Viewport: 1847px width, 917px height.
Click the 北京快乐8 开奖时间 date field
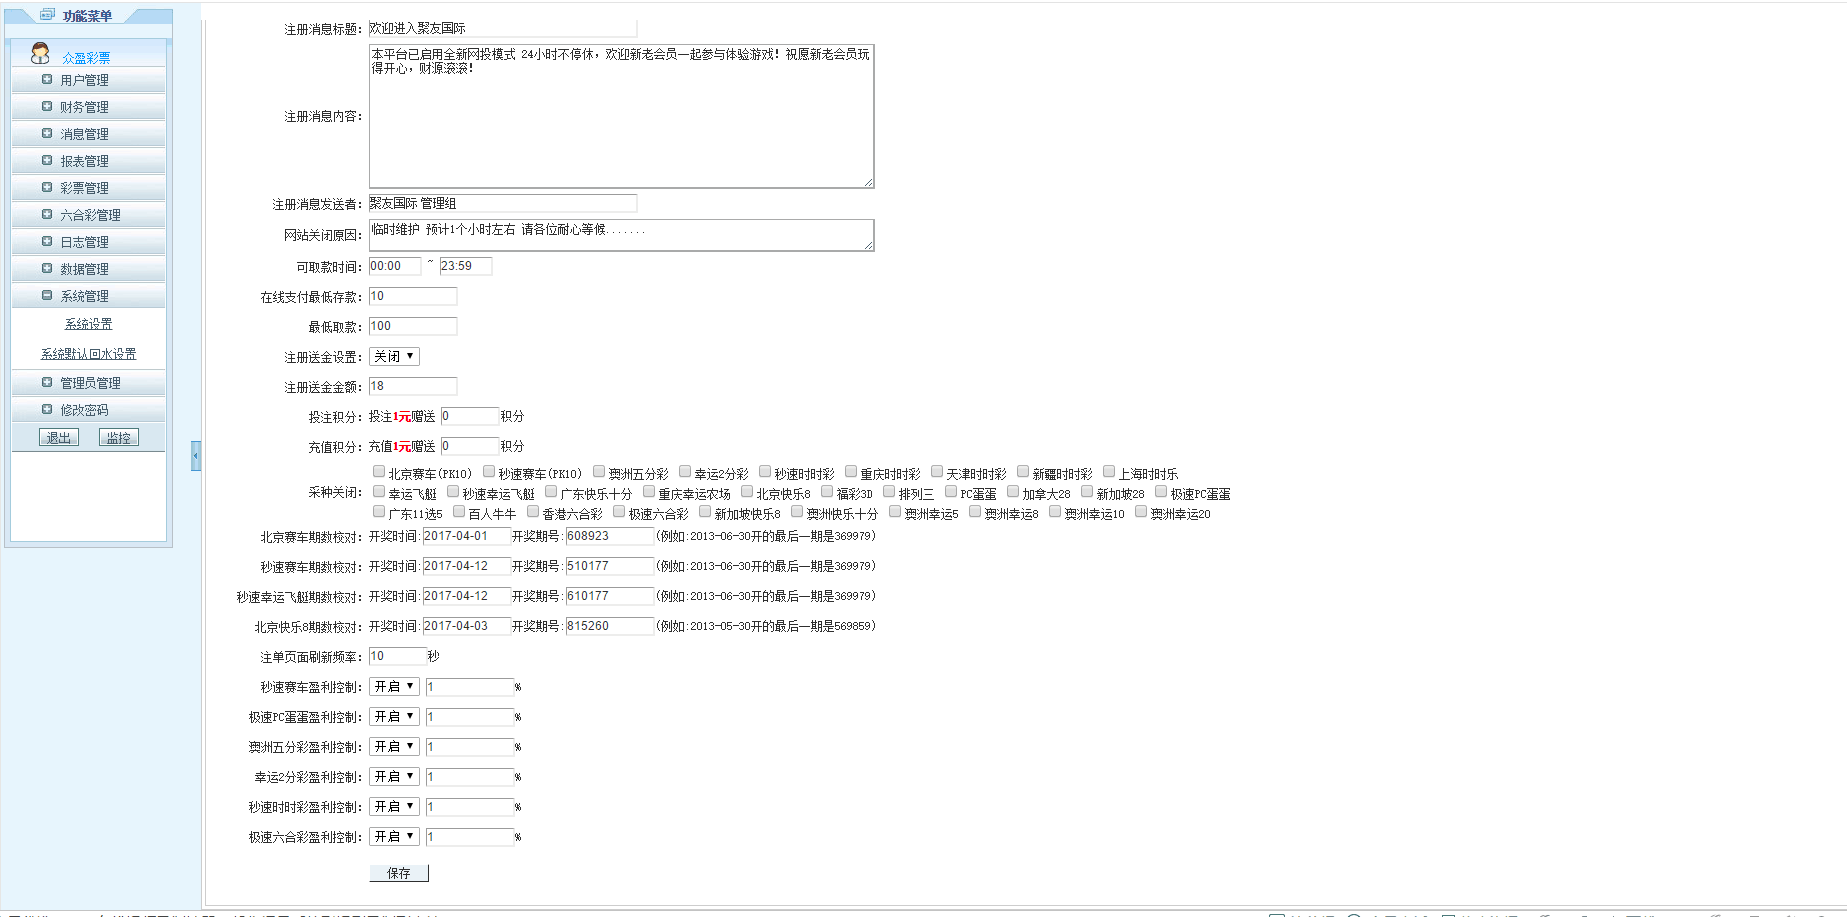click(x=466, y=626)
